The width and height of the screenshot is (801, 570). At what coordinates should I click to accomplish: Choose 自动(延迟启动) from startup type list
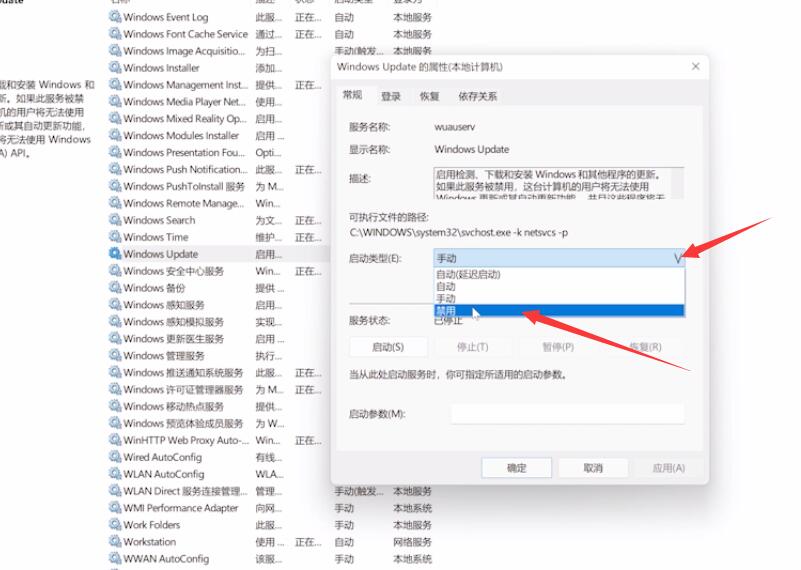point(559,274)
